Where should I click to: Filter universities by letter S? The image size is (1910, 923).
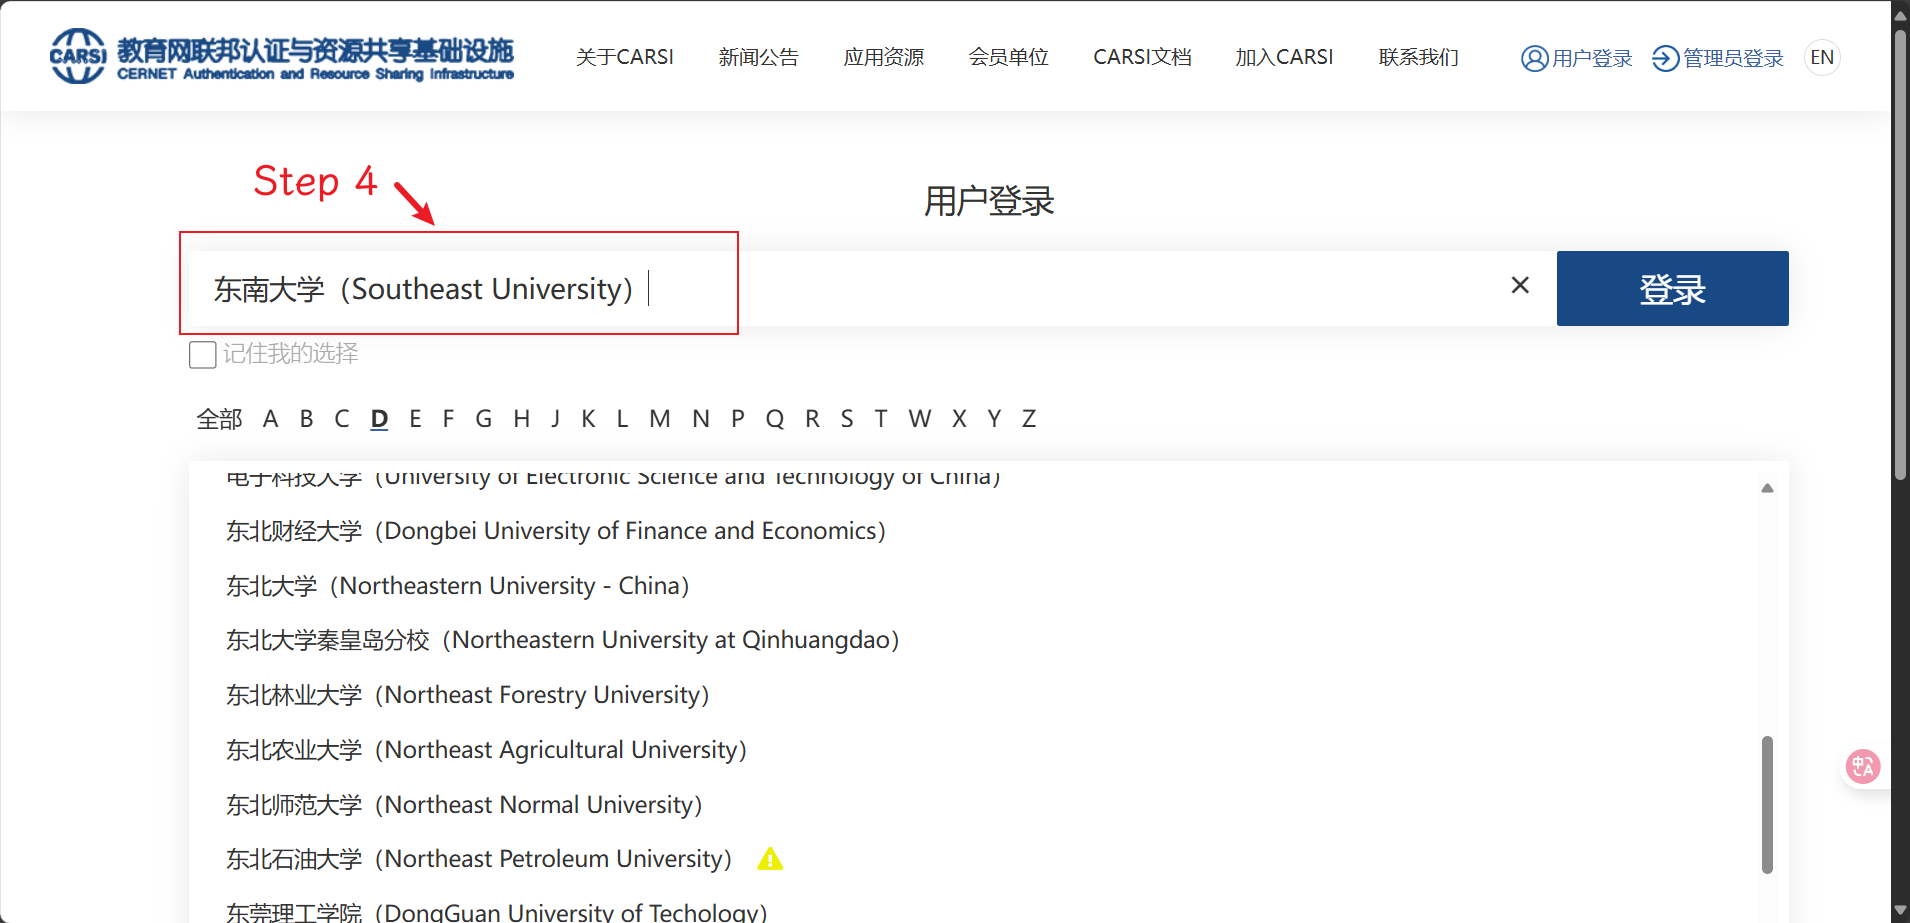(846, 419)
